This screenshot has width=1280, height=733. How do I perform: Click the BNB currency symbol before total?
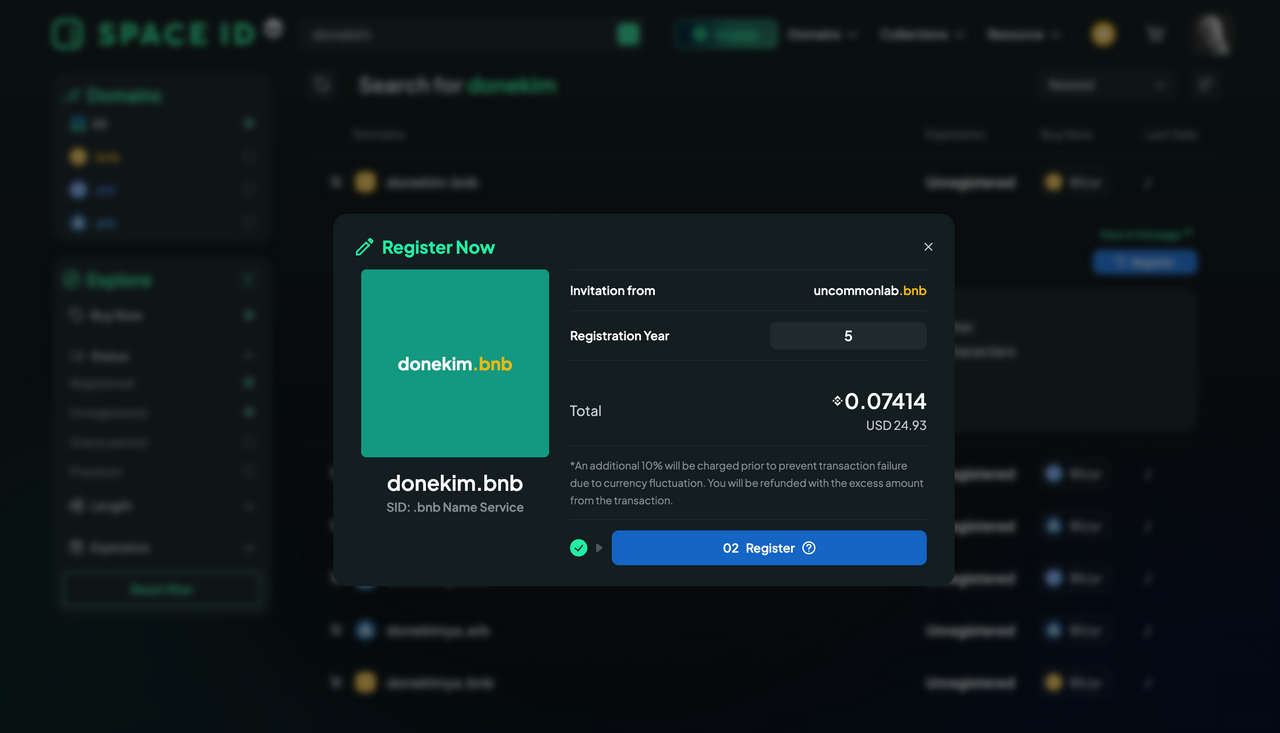(838, 401)
